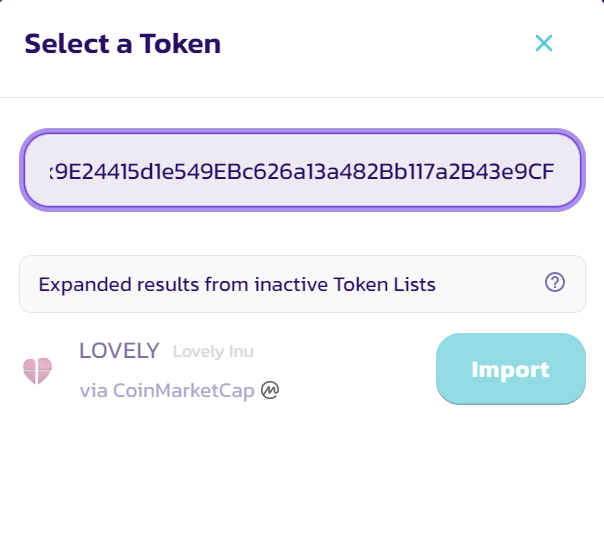The height and width of the screenshot is (535, 604).
Task: Click the icon after "via CoinMarketCap"
Action: [x=269, y=390]
